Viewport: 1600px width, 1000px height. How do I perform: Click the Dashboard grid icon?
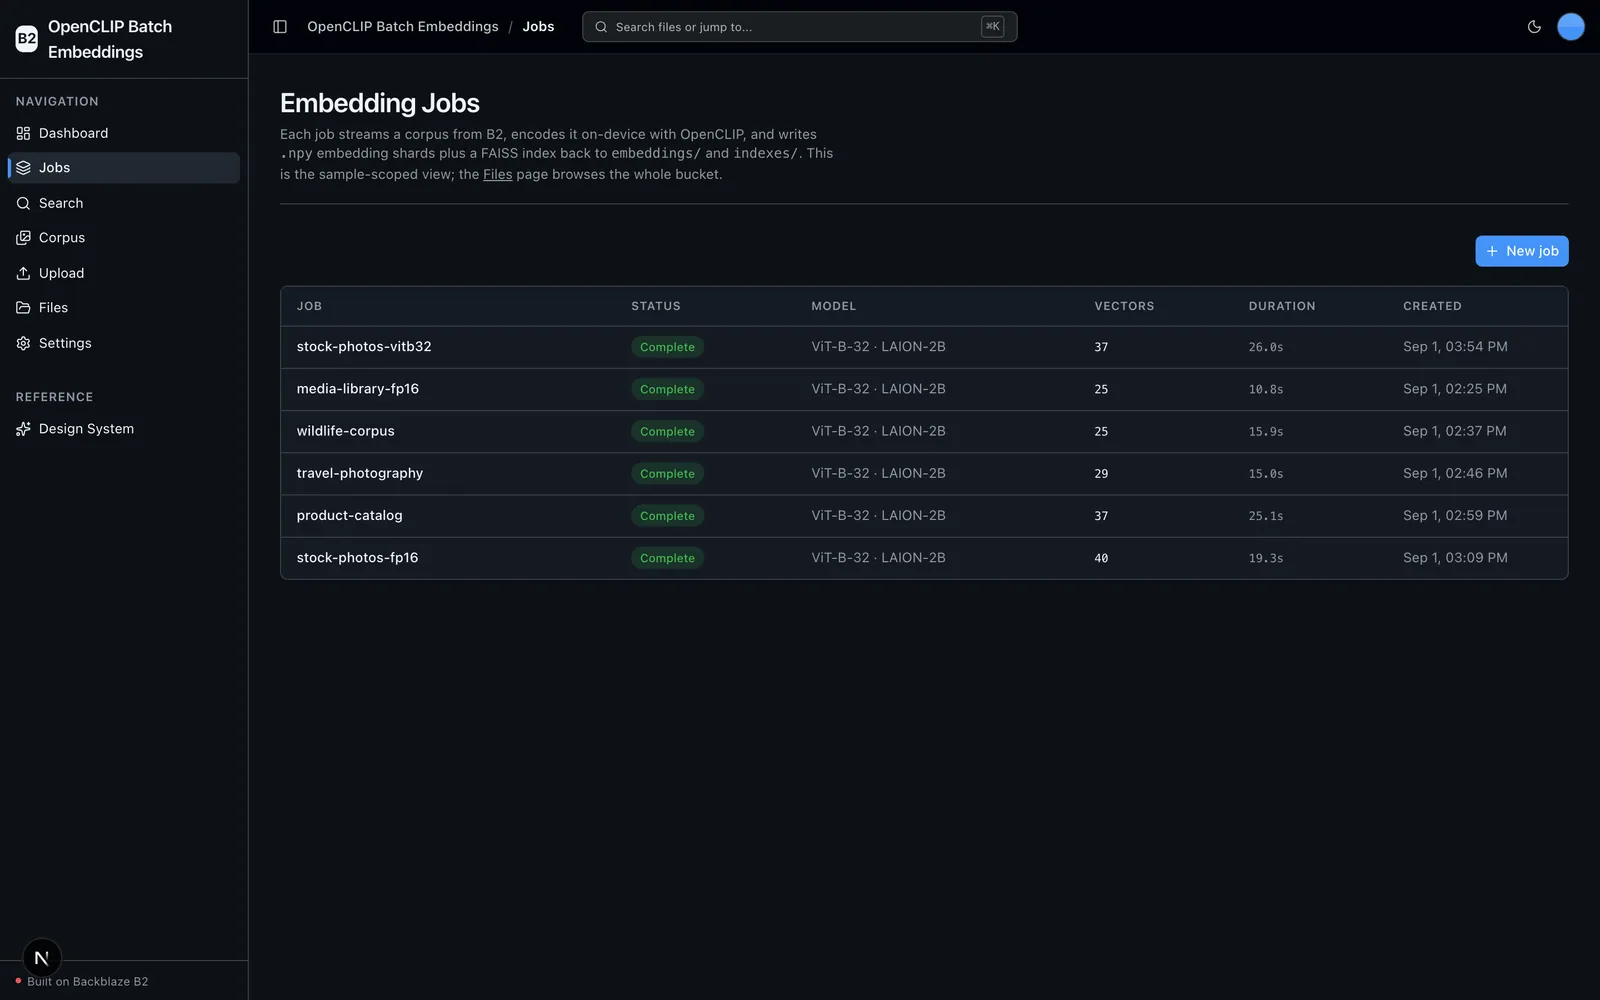click(23, 133)
